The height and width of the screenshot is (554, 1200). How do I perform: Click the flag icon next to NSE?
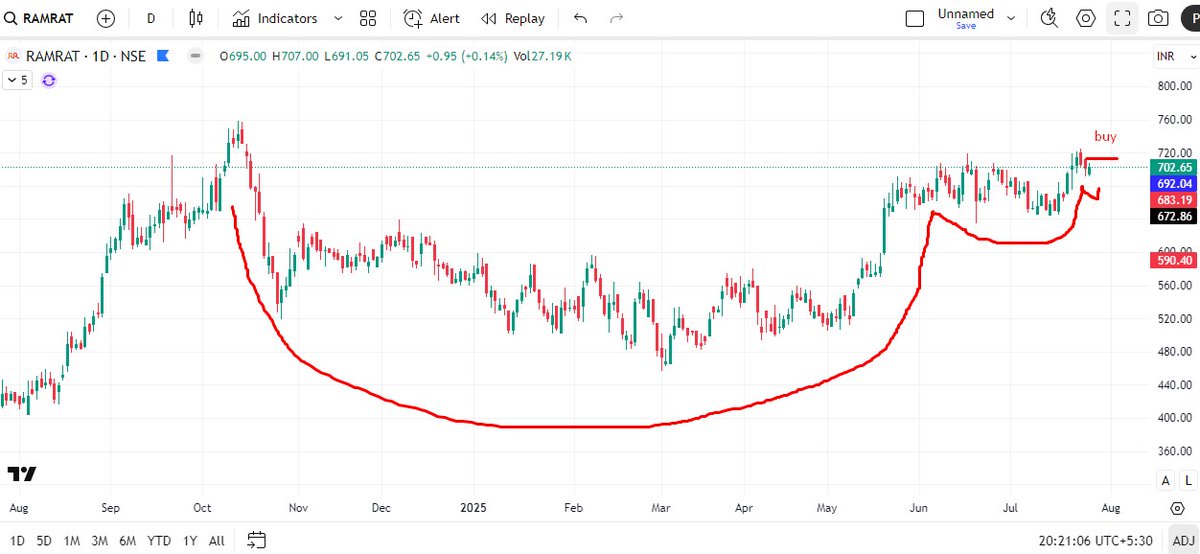(x=162, y=56)
